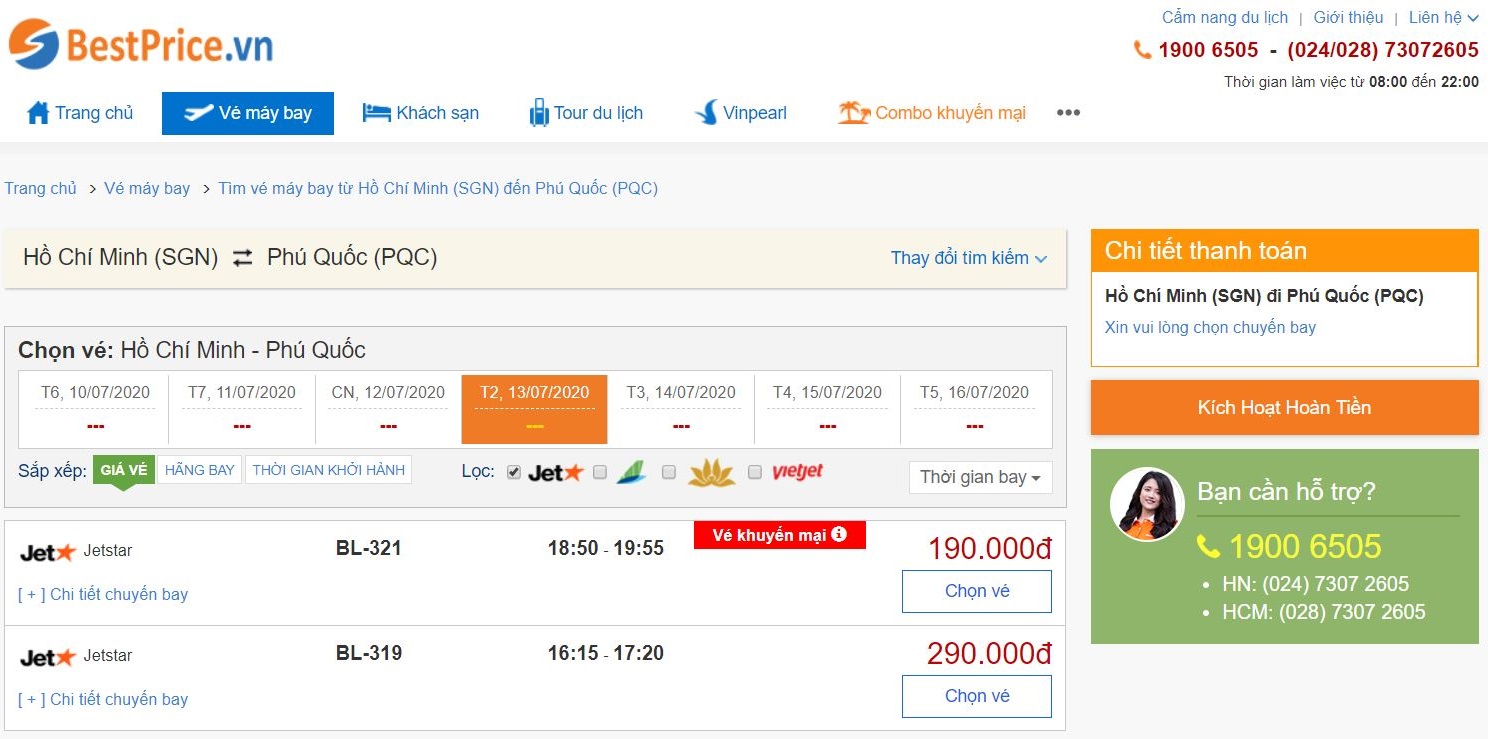This screenshot has height=739, width=1488.
Task: Click the red Vé khuyến mại badge
Action: pyautogui.click(x=780, y=535)
